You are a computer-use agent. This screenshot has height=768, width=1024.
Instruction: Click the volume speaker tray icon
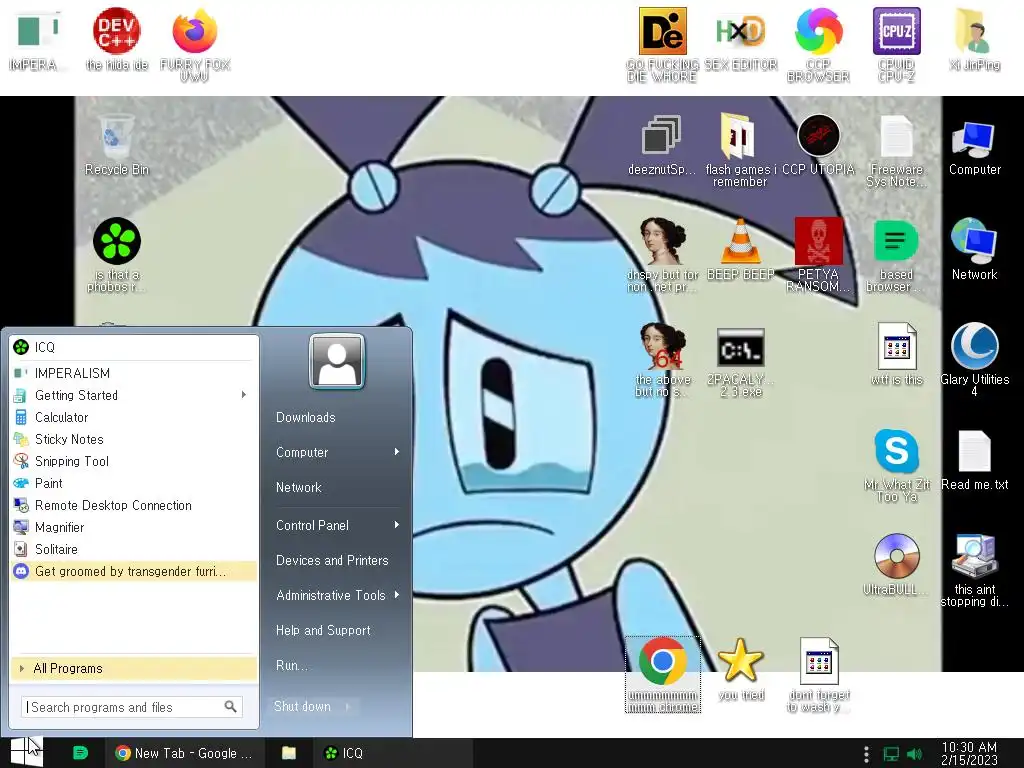914,754
